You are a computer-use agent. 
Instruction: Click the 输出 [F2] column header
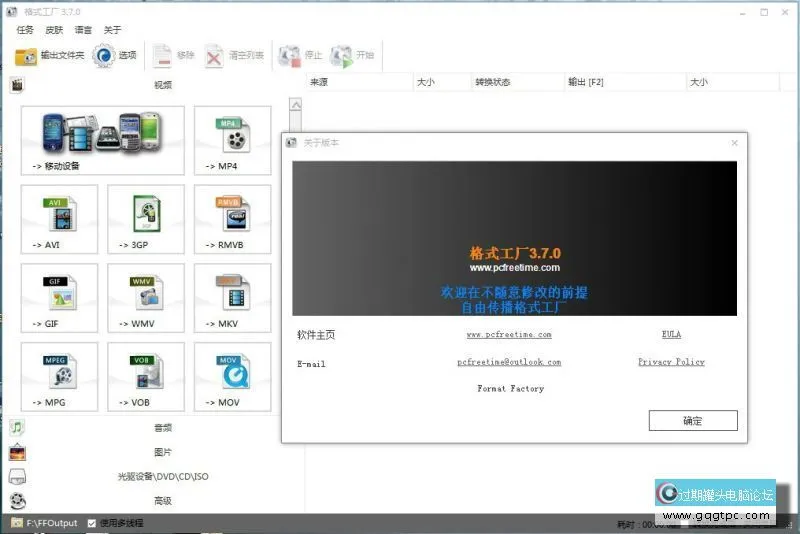[x=626, y=82]
